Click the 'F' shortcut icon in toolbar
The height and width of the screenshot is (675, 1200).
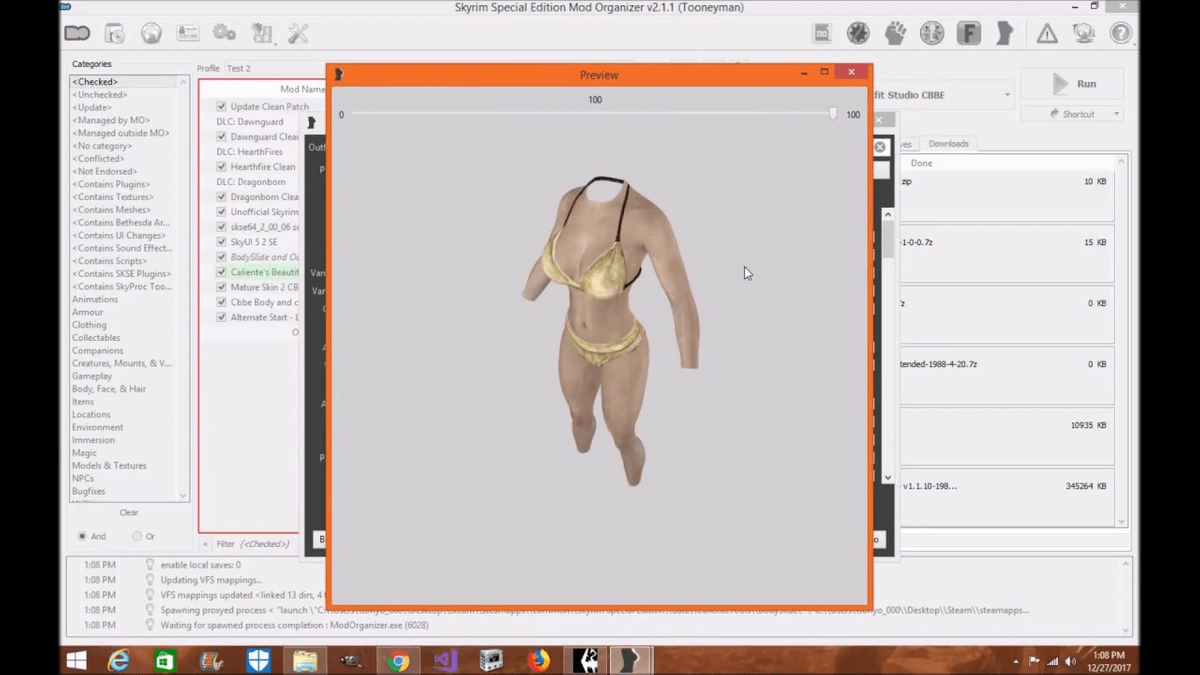point(968,34)
